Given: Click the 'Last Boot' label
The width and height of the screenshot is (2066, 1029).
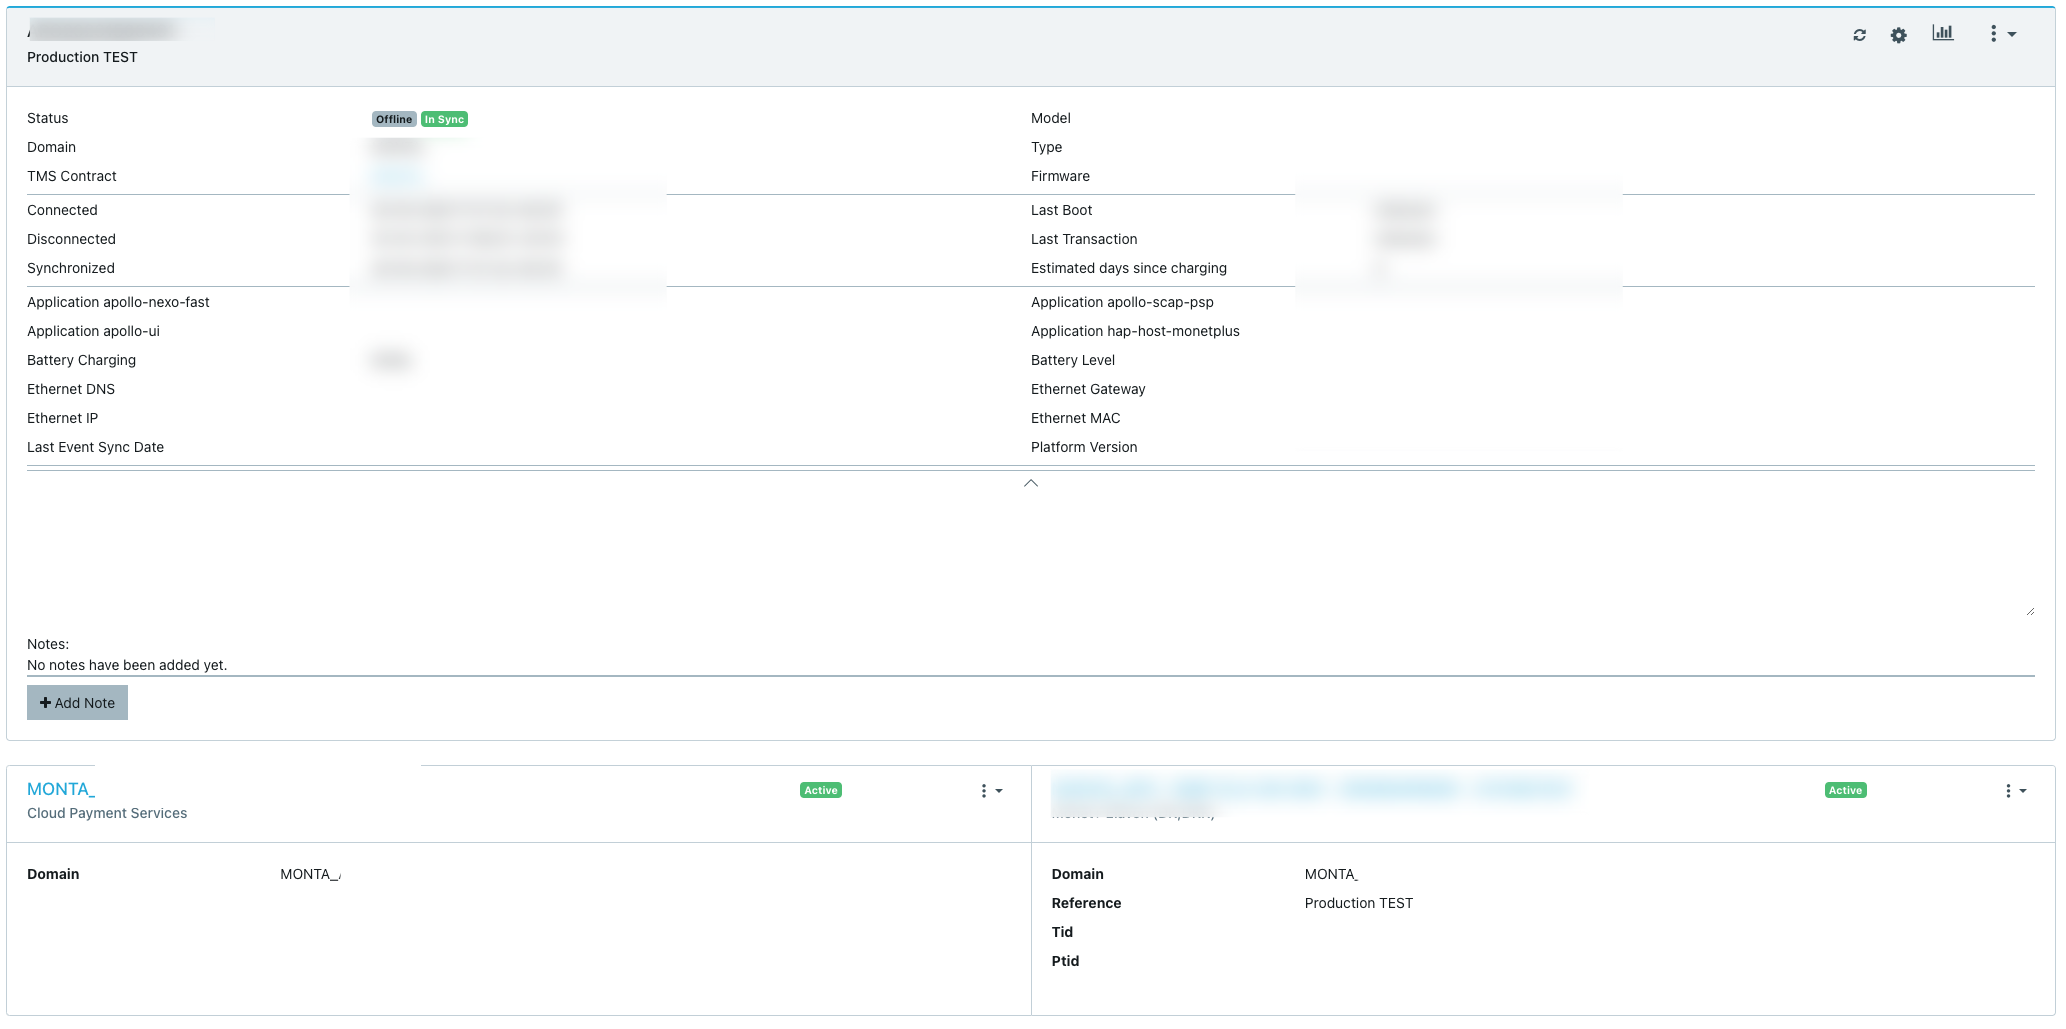Looking at the screenshot, I should [x=1061, y=210].
